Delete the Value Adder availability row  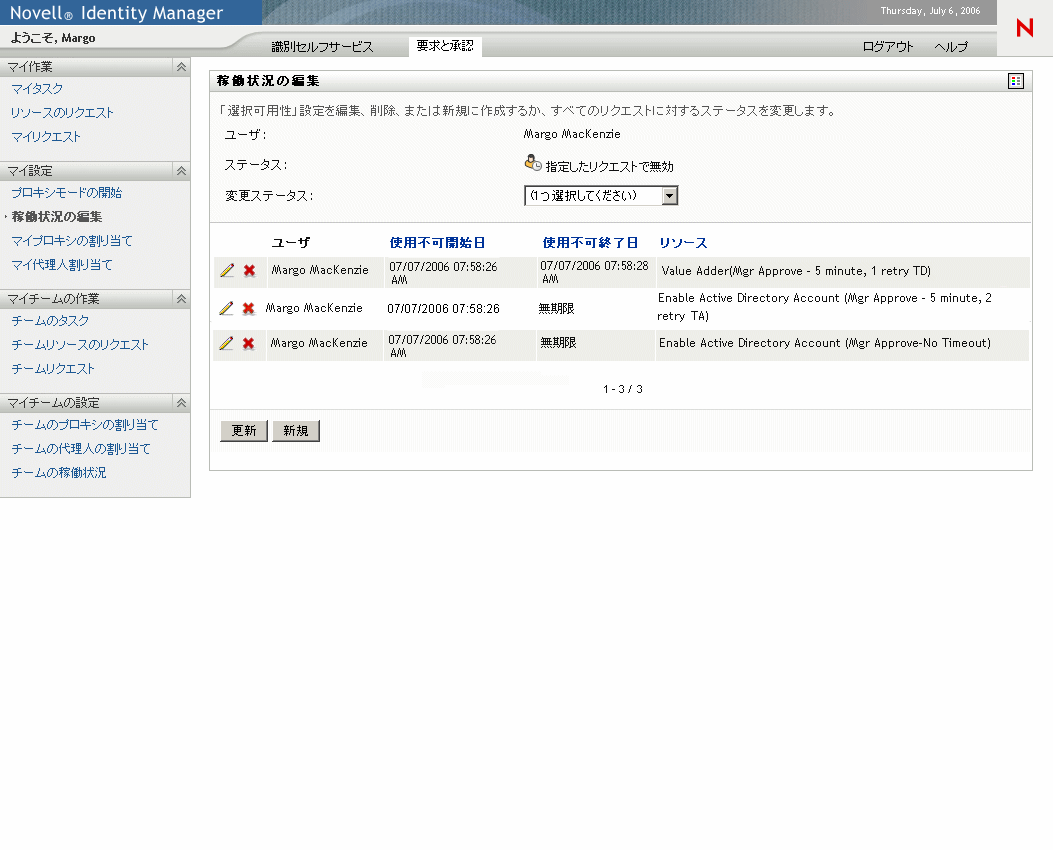[249, 271]
